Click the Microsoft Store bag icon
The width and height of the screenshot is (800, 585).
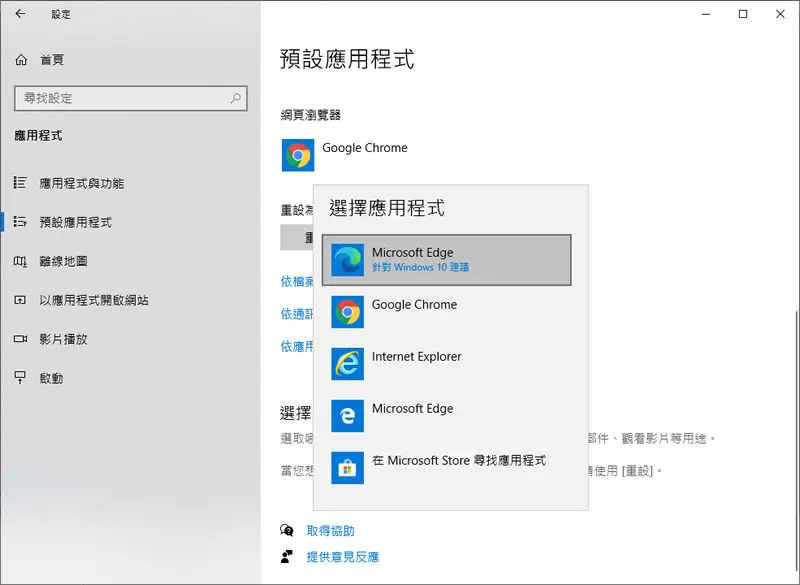[347, 468]
